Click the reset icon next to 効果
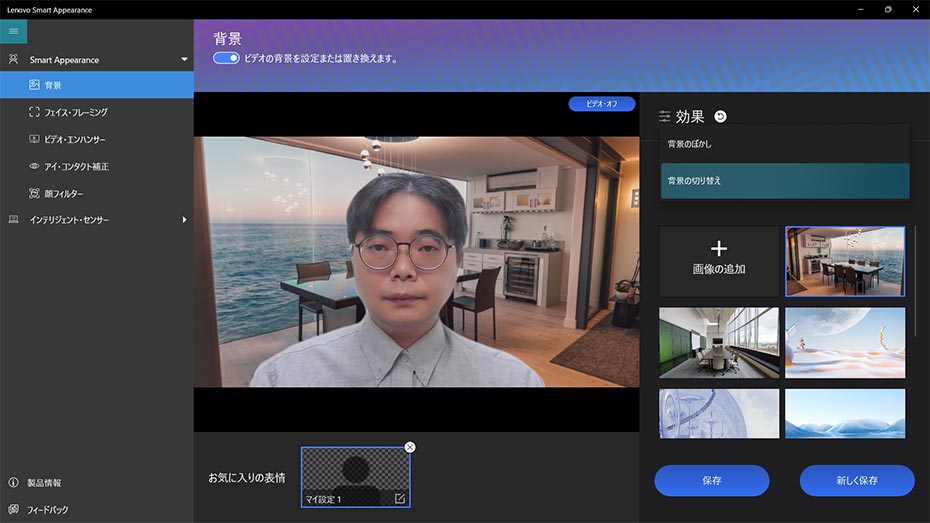930x523 pixels. [x=720, y=117]
